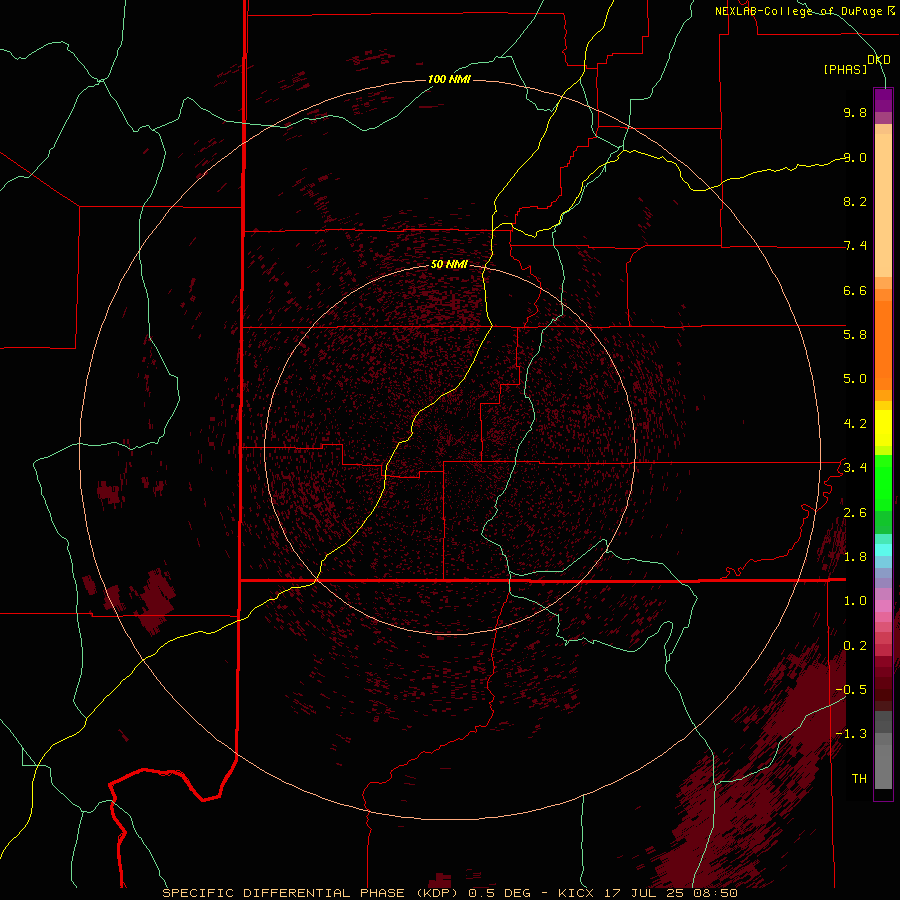Select the 8.2 scale value
The image size is (900, 900).
click(x=855, y=201)
